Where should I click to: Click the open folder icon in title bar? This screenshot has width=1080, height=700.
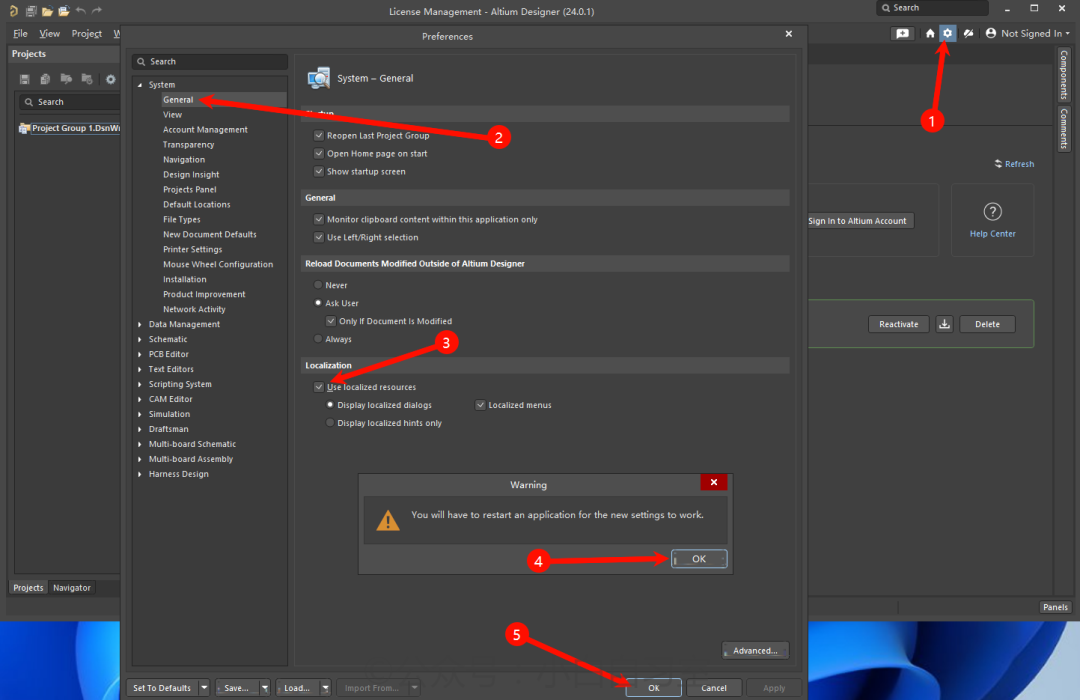pyautogui.click(x=48, y=11)
